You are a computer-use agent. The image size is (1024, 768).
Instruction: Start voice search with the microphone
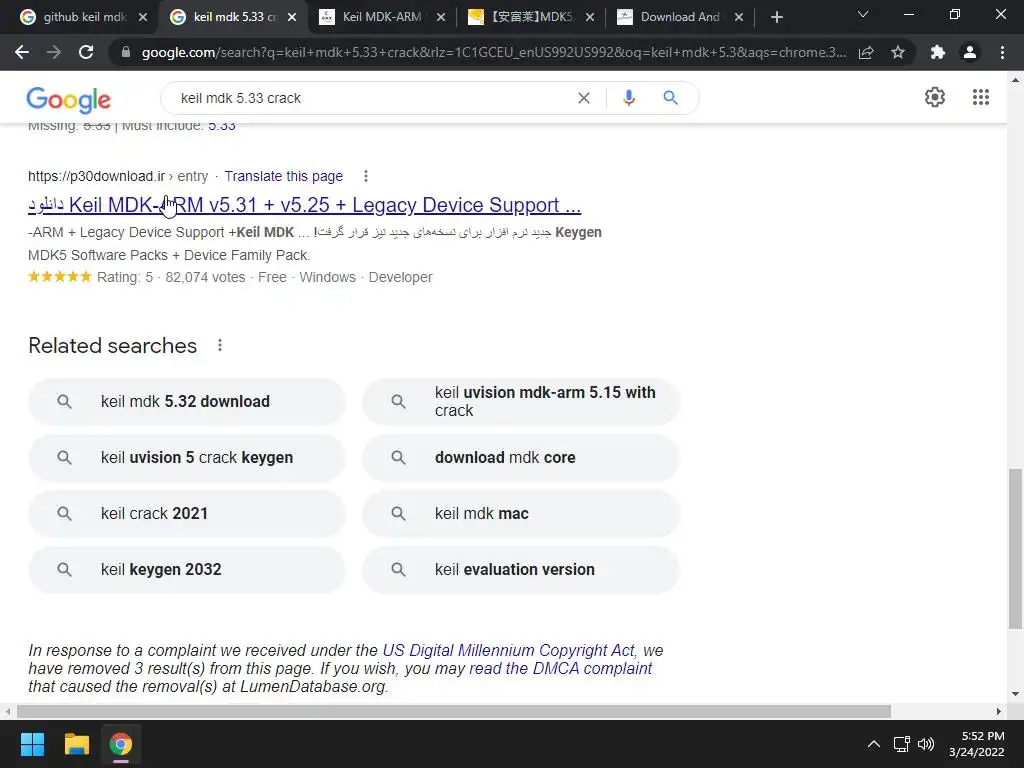click(628, 98)
